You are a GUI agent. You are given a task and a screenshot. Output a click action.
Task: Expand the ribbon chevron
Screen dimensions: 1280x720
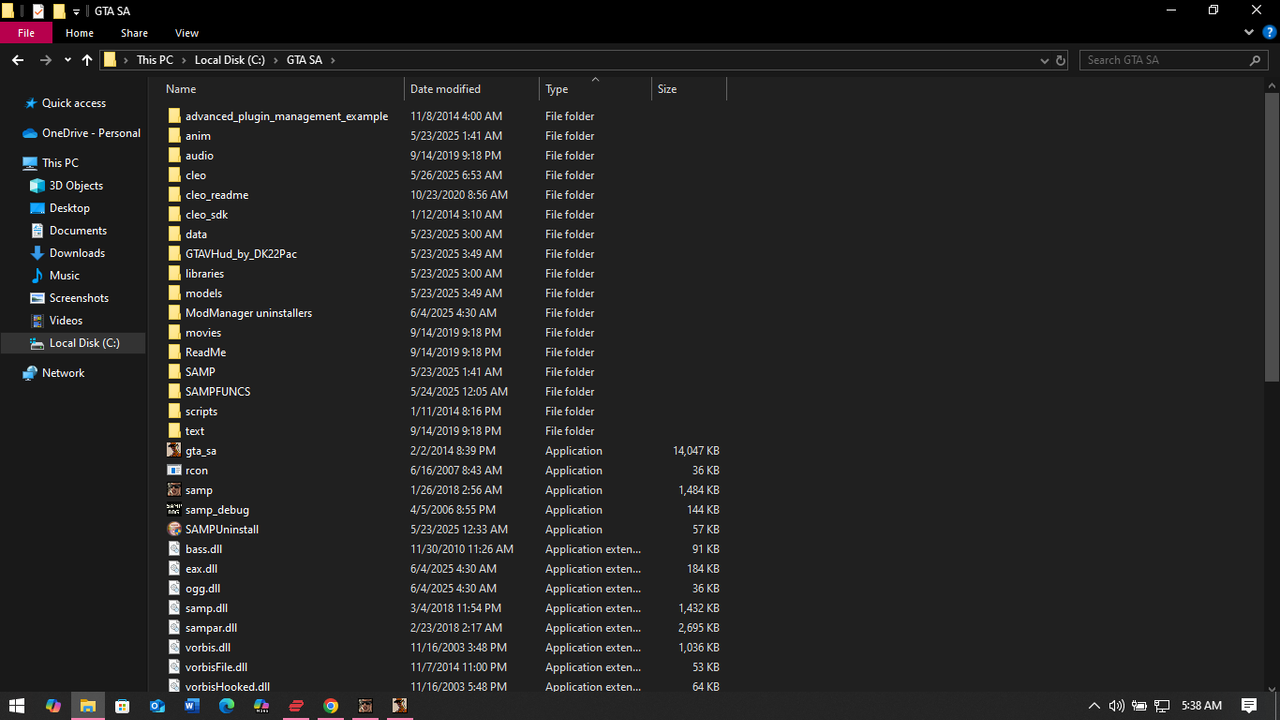pyautogui.click(x=1249, y=33)
